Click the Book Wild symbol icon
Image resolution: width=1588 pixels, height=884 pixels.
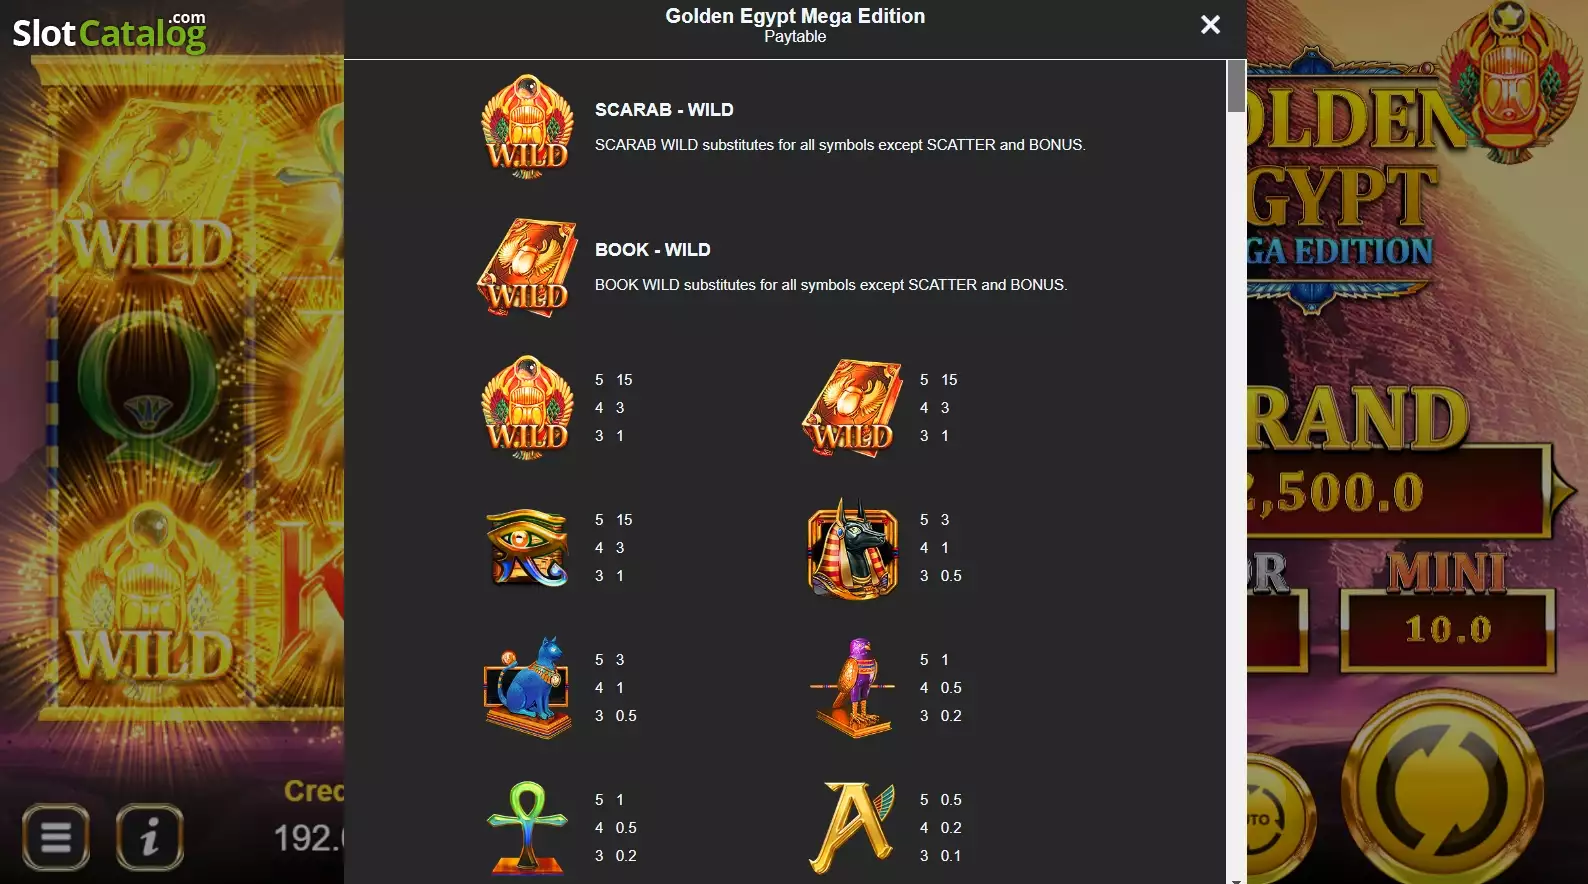pos(527,268)
